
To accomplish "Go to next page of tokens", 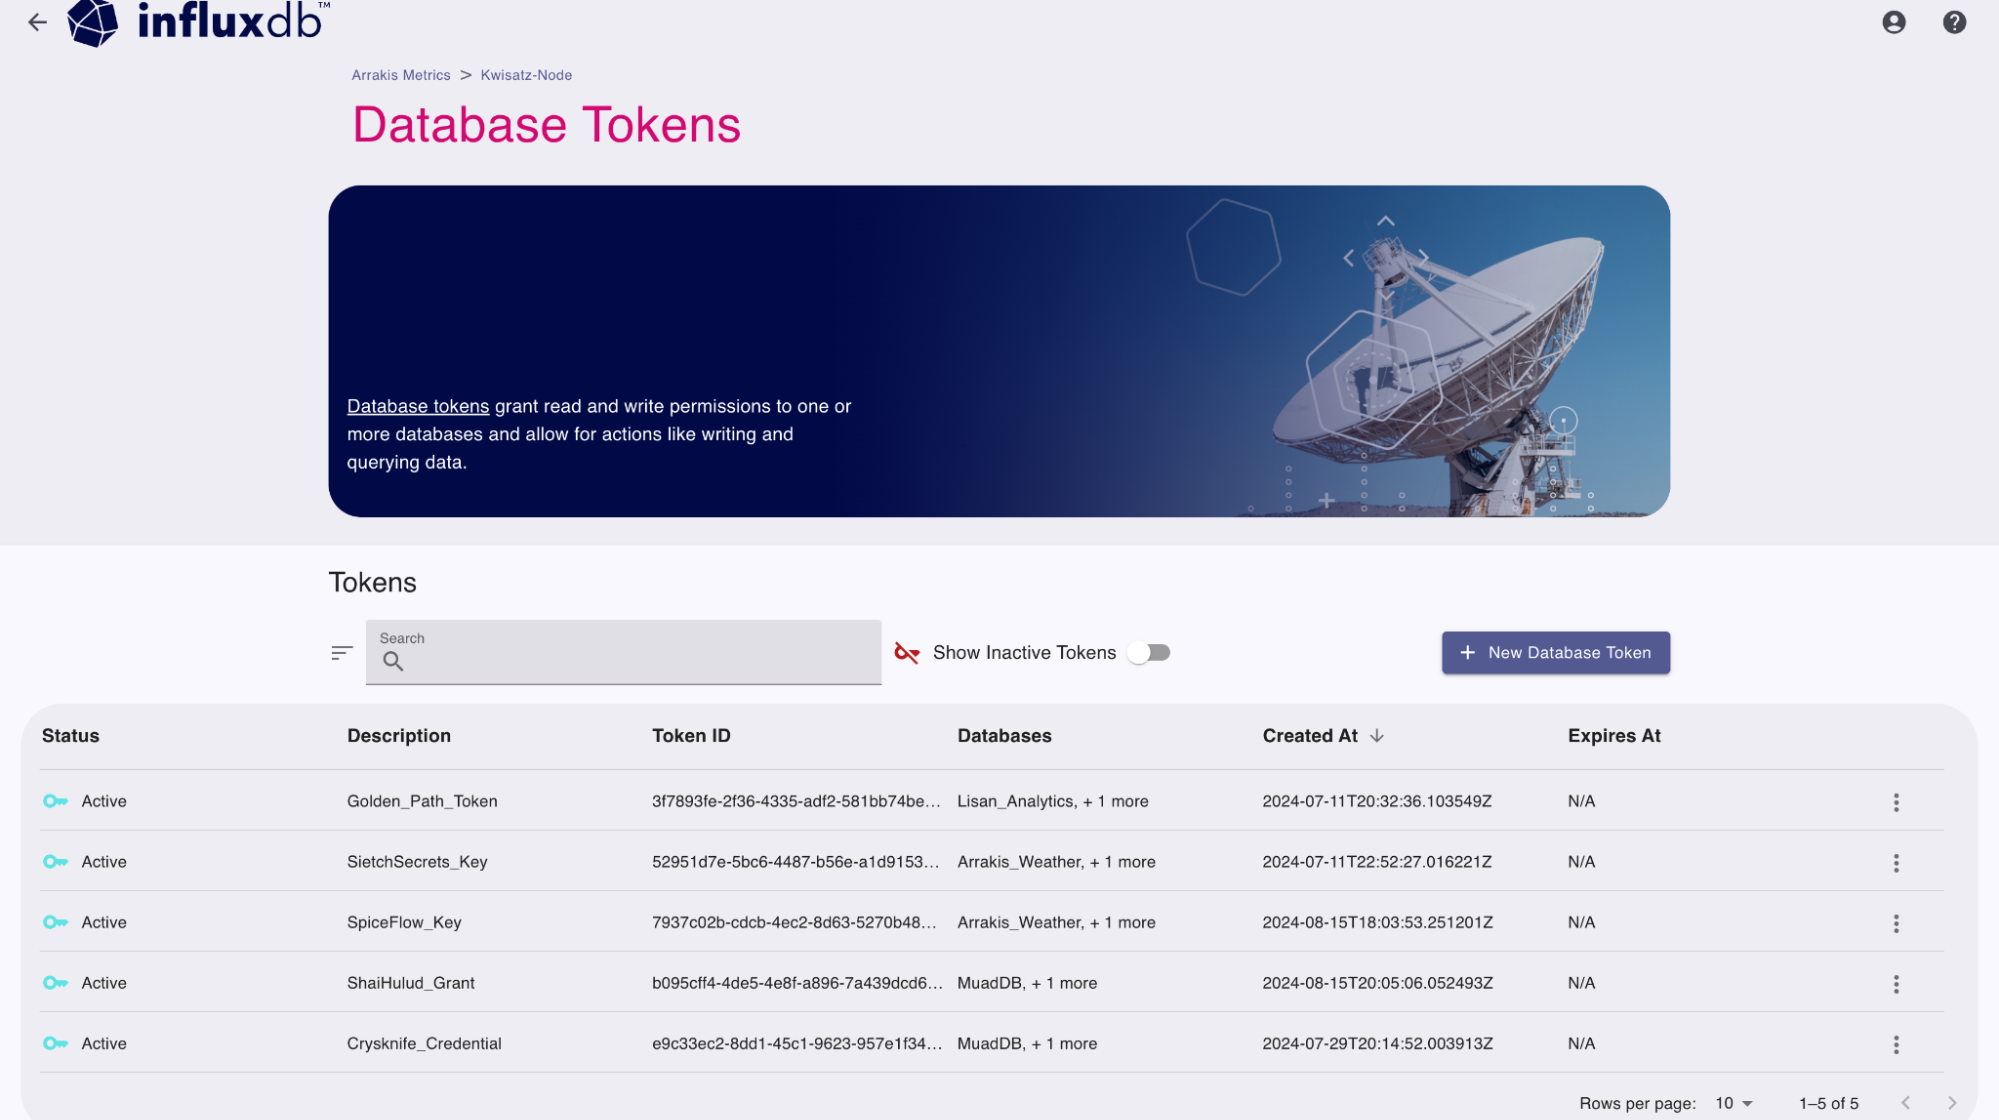I will [1951, 1103].
